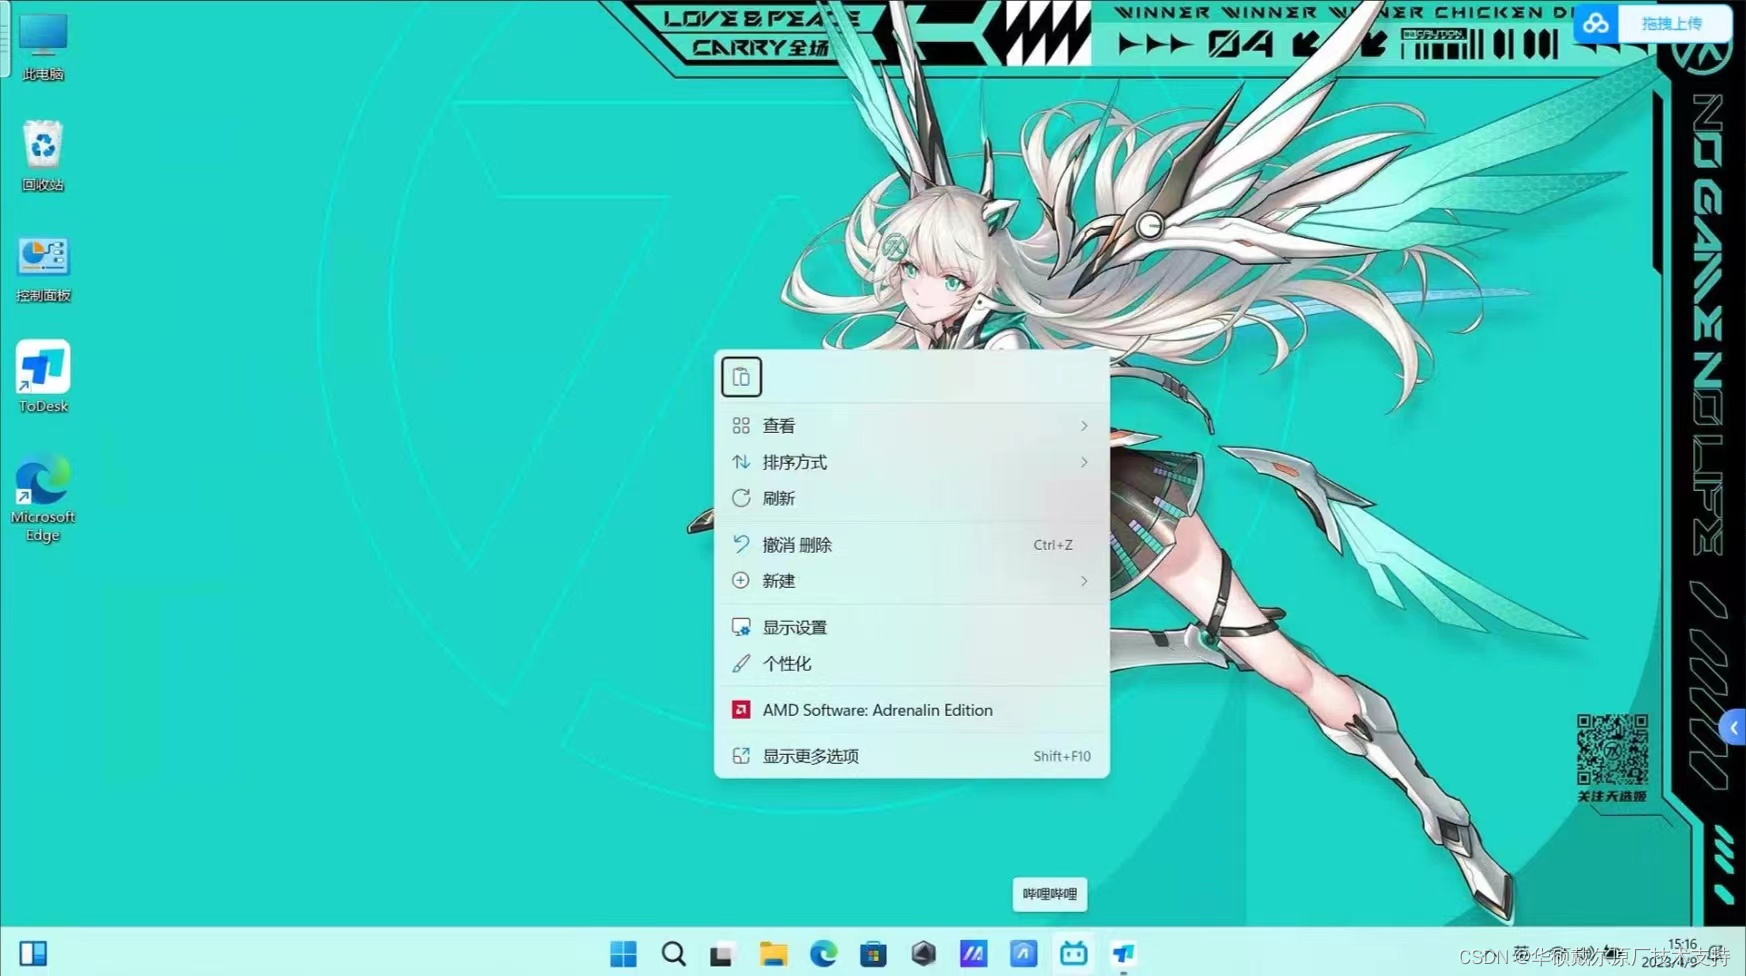Image resolution: width=1746 pixels, height=976 pixels.
Task: Select the 控制面板 control panel icon
Action: 43,268
